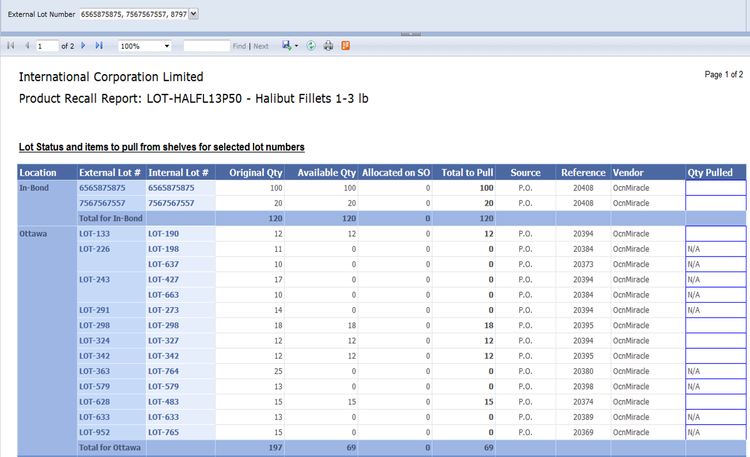Open external lot LOT-226

pyautogui.click(x=94, y=249)
